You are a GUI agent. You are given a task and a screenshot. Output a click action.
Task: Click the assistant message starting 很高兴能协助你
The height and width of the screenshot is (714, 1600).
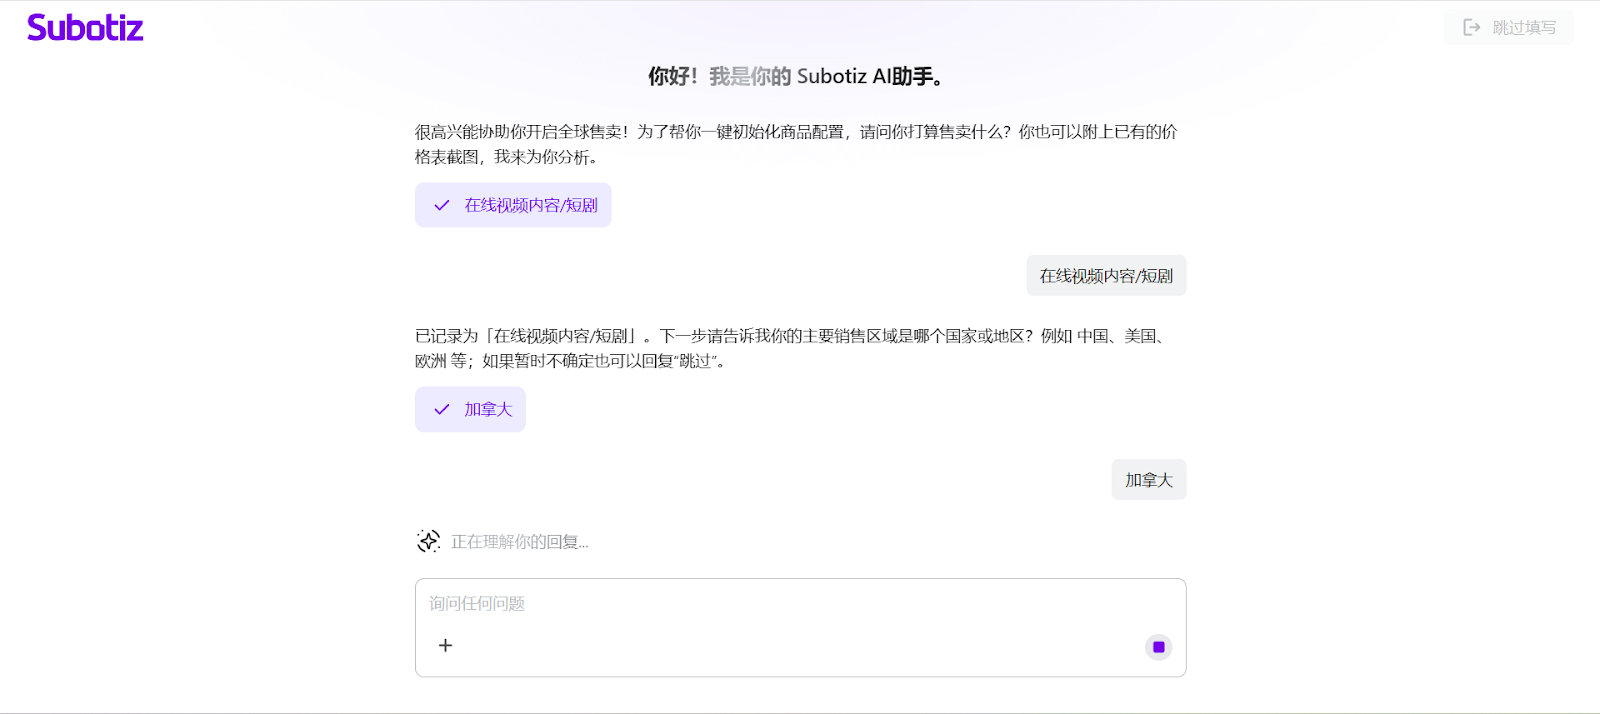[795, 144]
